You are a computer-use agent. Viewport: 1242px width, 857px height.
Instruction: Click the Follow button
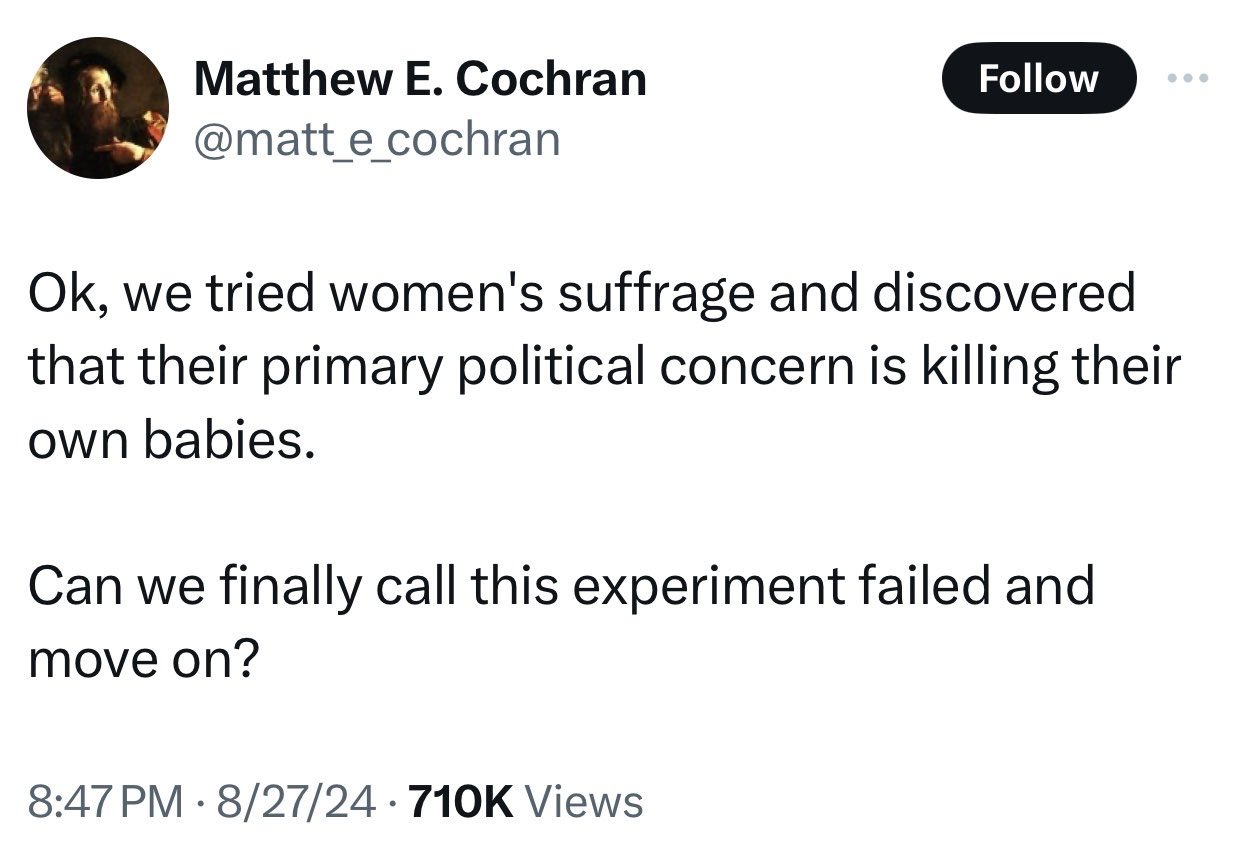click(x=1038, y=78)
